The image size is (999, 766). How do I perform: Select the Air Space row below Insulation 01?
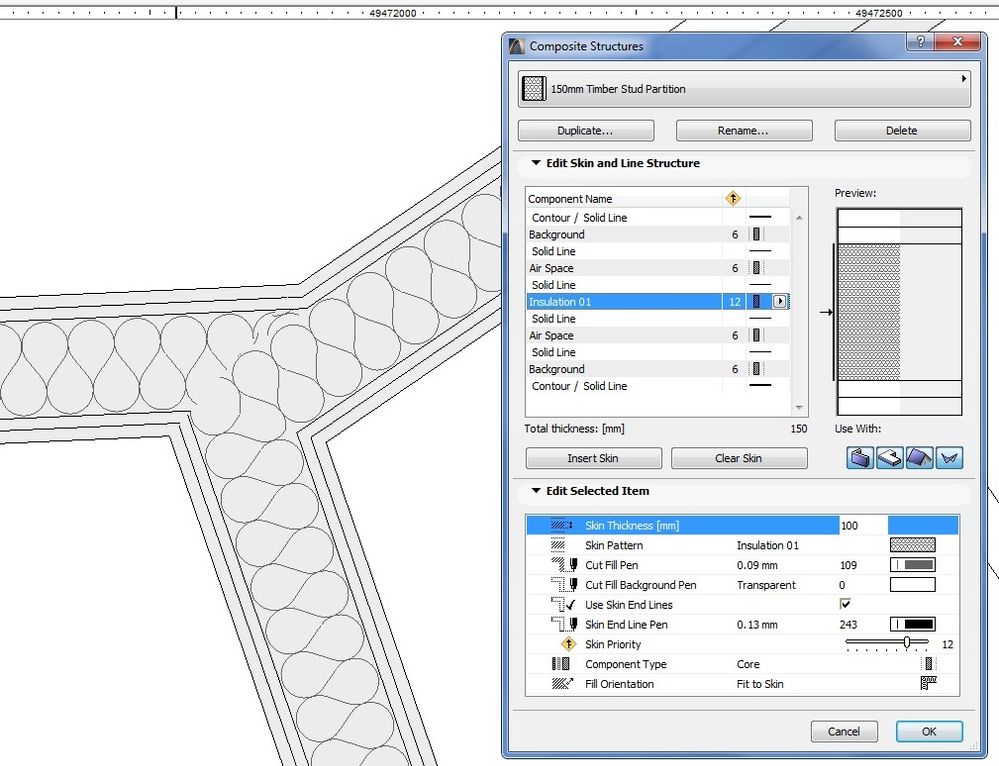point(658,335)
